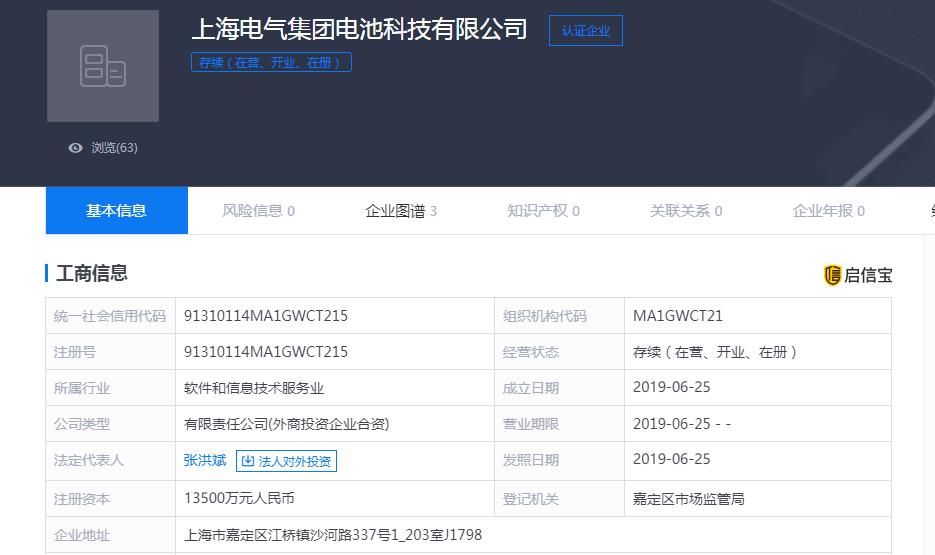Click the value 嘉定区市场监管局
The width and height of the screenshot is (935, 555).
689,499
